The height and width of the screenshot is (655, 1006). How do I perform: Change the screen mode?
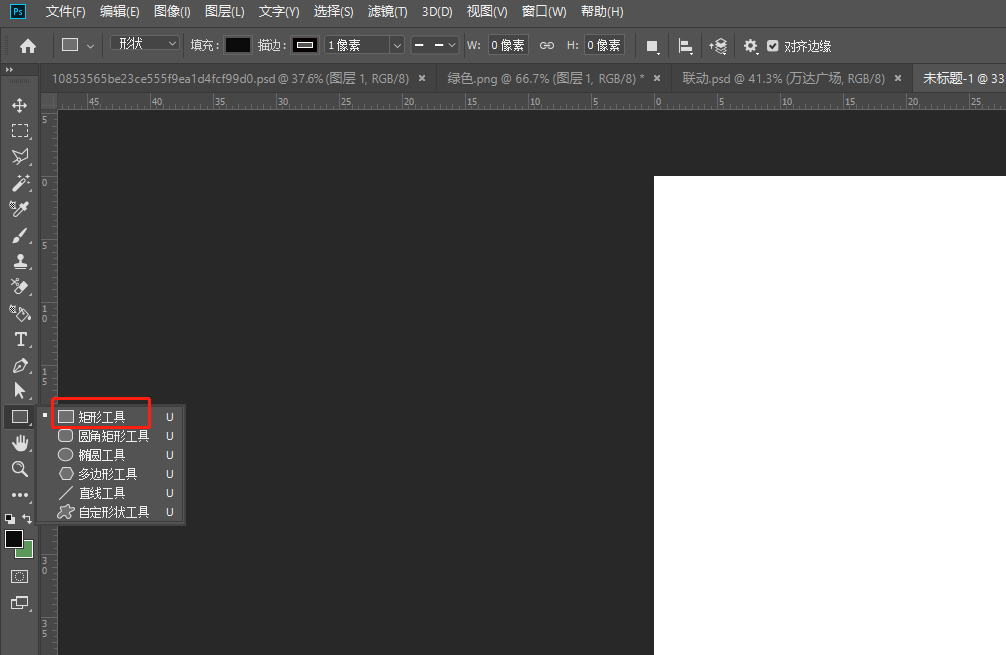click(x=20, y=603)
